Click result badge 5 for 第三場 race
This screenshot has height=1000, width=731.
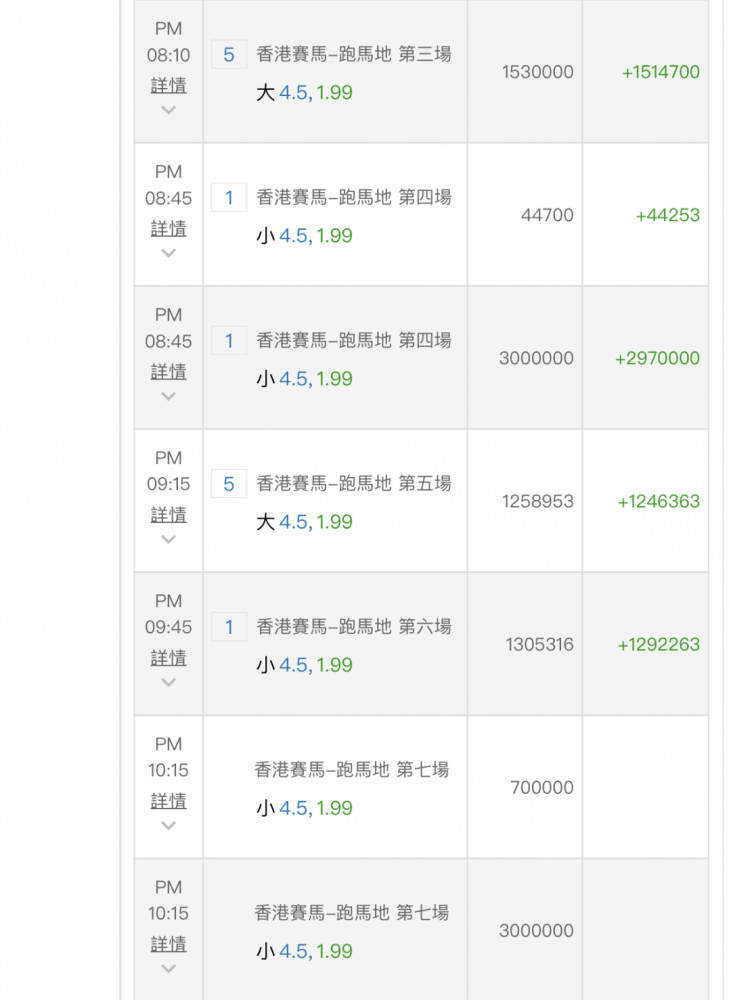[x=229, y=55]
